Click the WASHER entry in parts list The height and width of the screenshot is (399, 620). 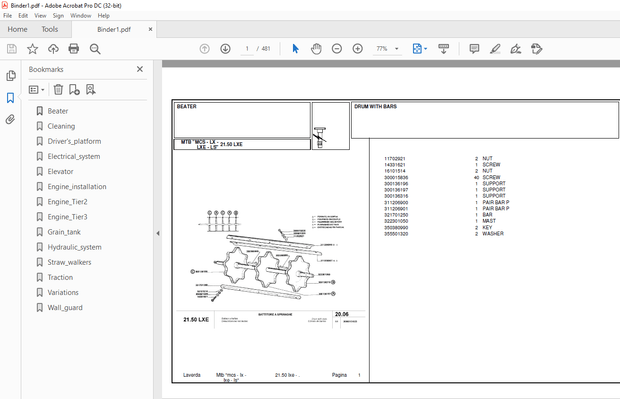[493, 234]
